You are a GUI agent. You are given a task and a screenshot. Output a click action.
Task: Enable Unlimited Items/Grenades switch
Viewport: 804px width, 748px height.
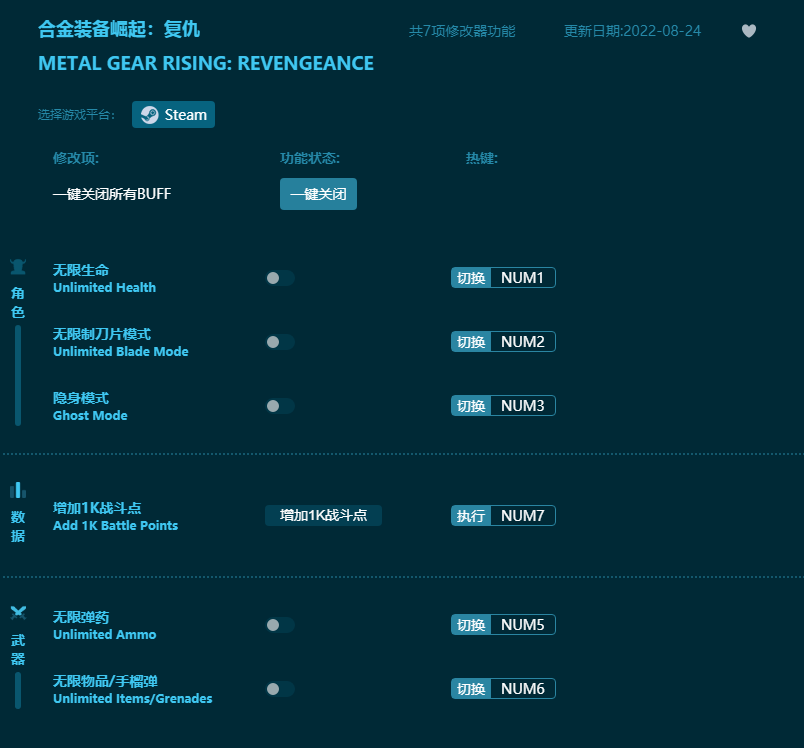click(280, 689)
